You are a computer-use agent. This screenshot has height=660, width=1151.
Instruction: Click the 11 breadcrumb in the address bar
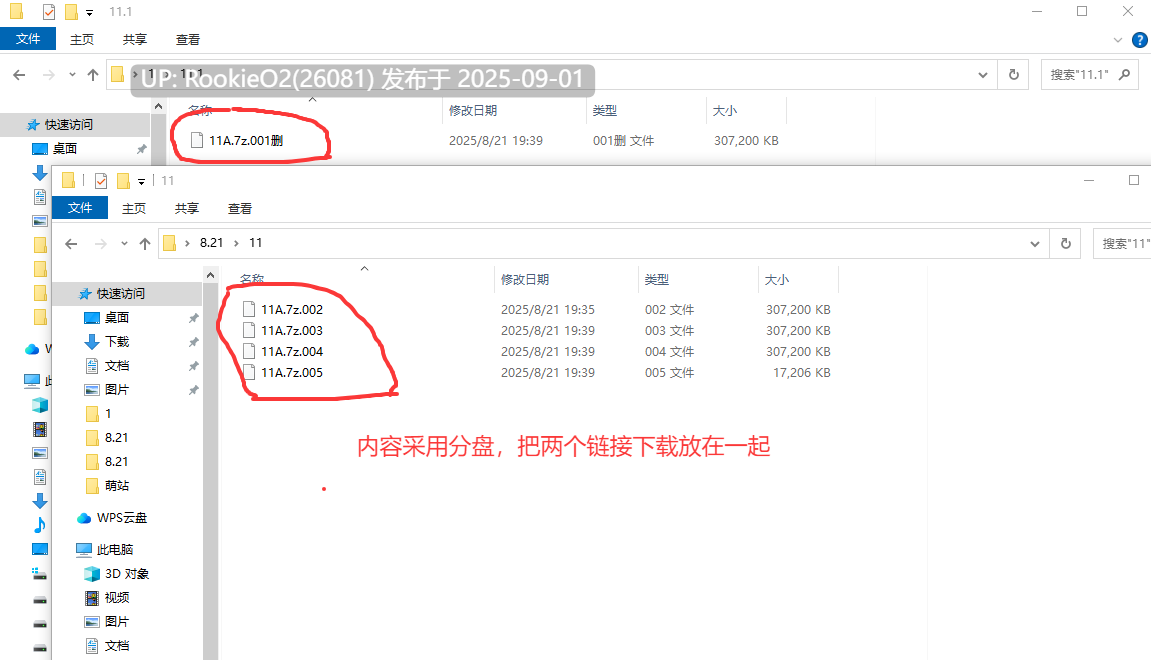pyautogui.click(x=255, y=243)
